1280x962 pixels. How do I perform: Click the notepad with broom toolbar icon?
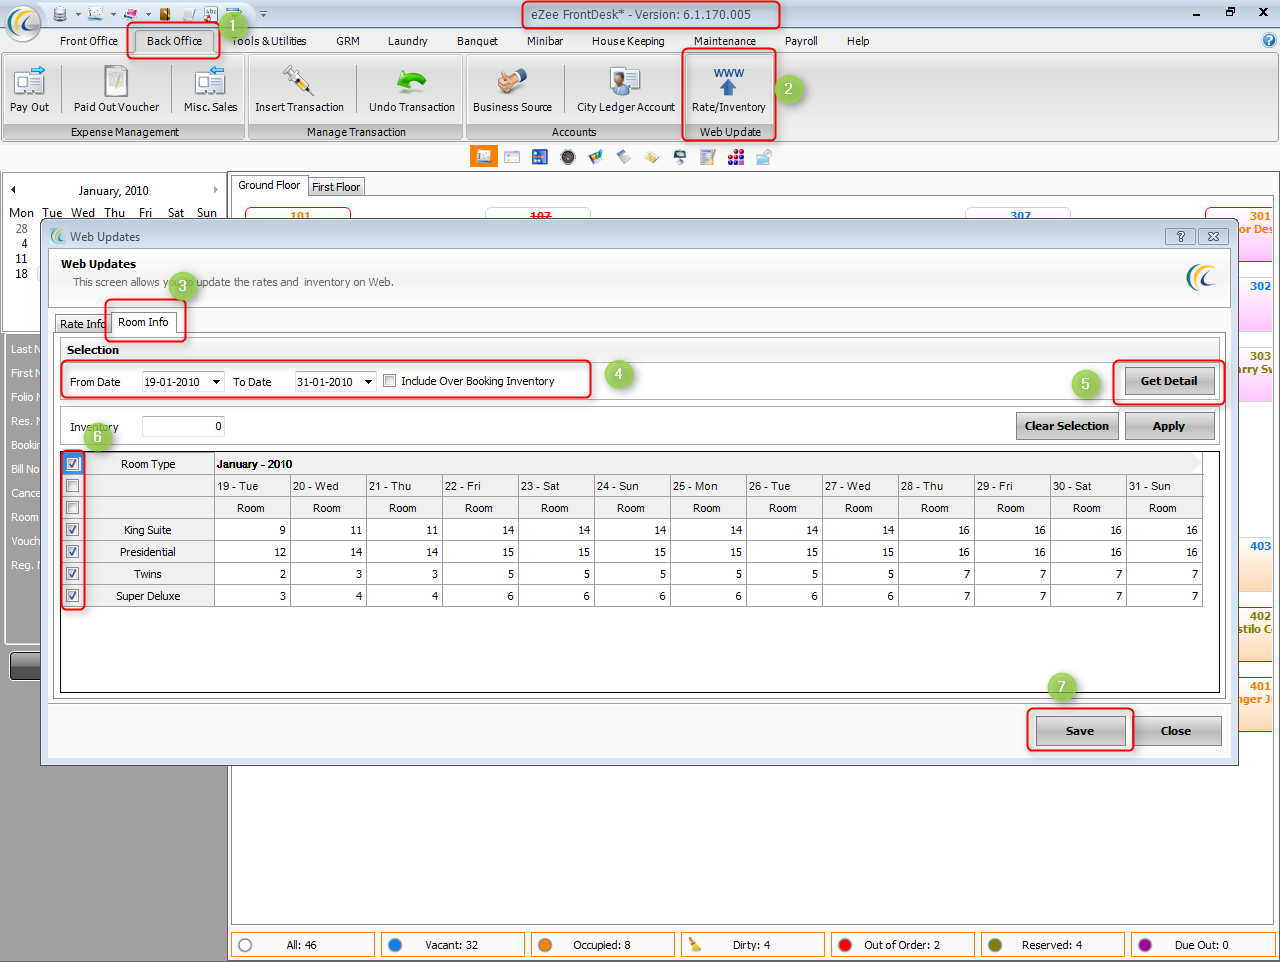pos(708,156)
